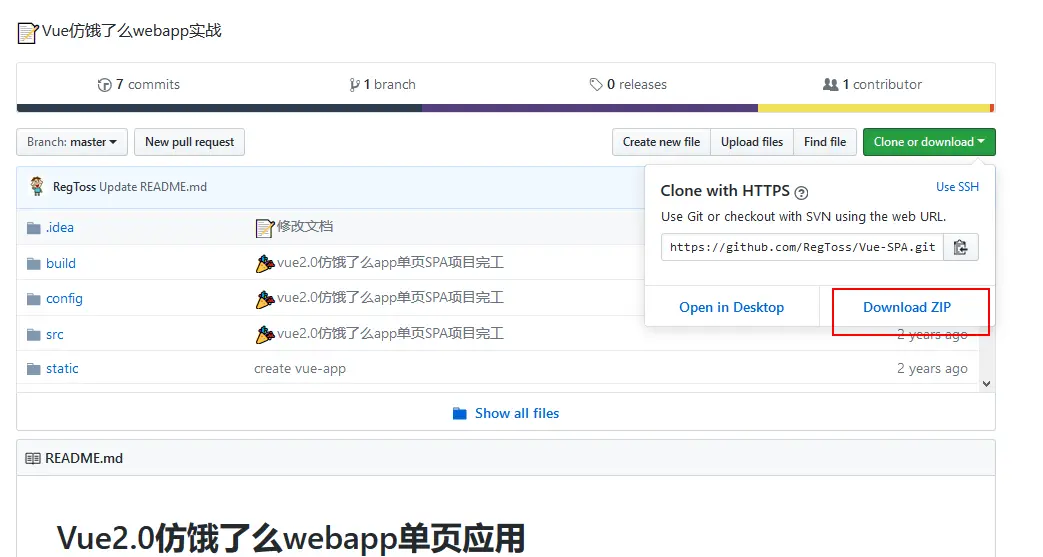Image resolution: width=1043 pixels, height=557 pixels.
Task: Click Create new file button
Action: pos(661,142)
